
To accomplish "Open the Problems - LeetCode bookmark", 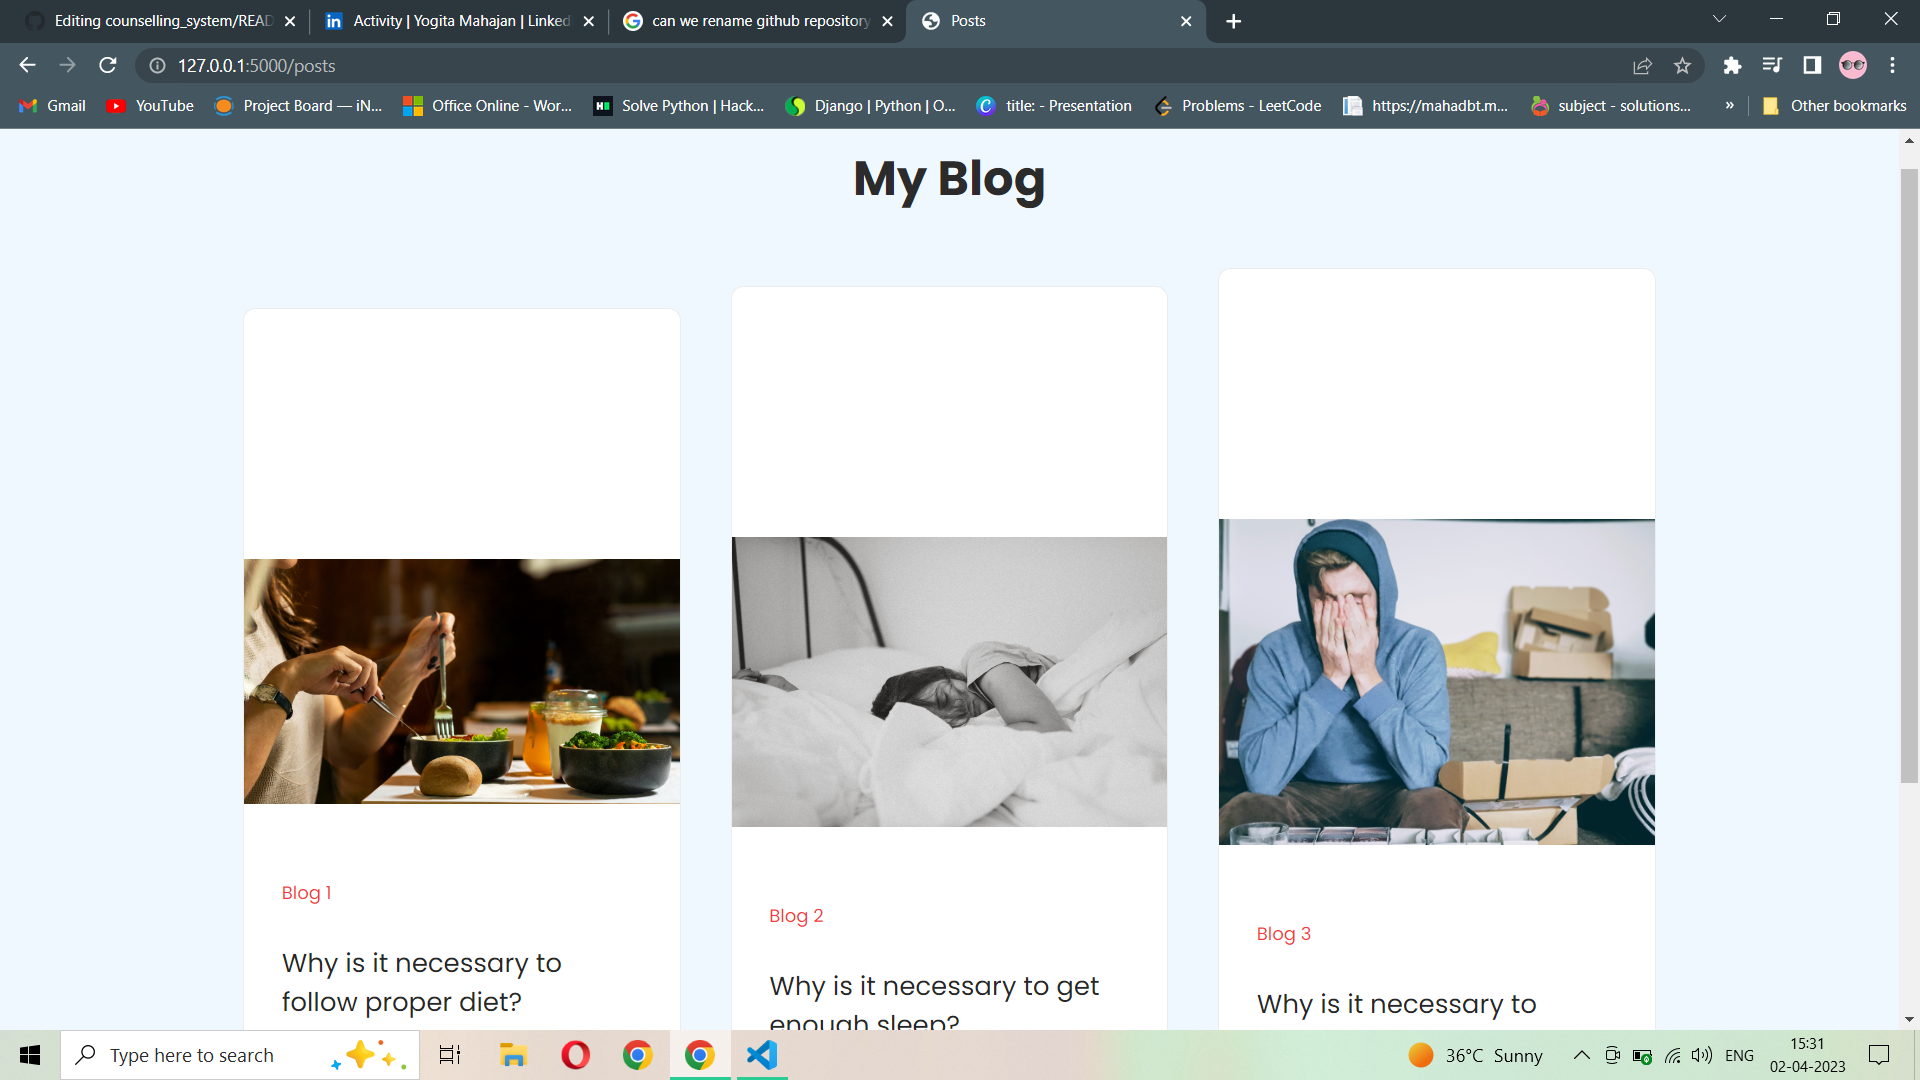I will pos(1238,106).
